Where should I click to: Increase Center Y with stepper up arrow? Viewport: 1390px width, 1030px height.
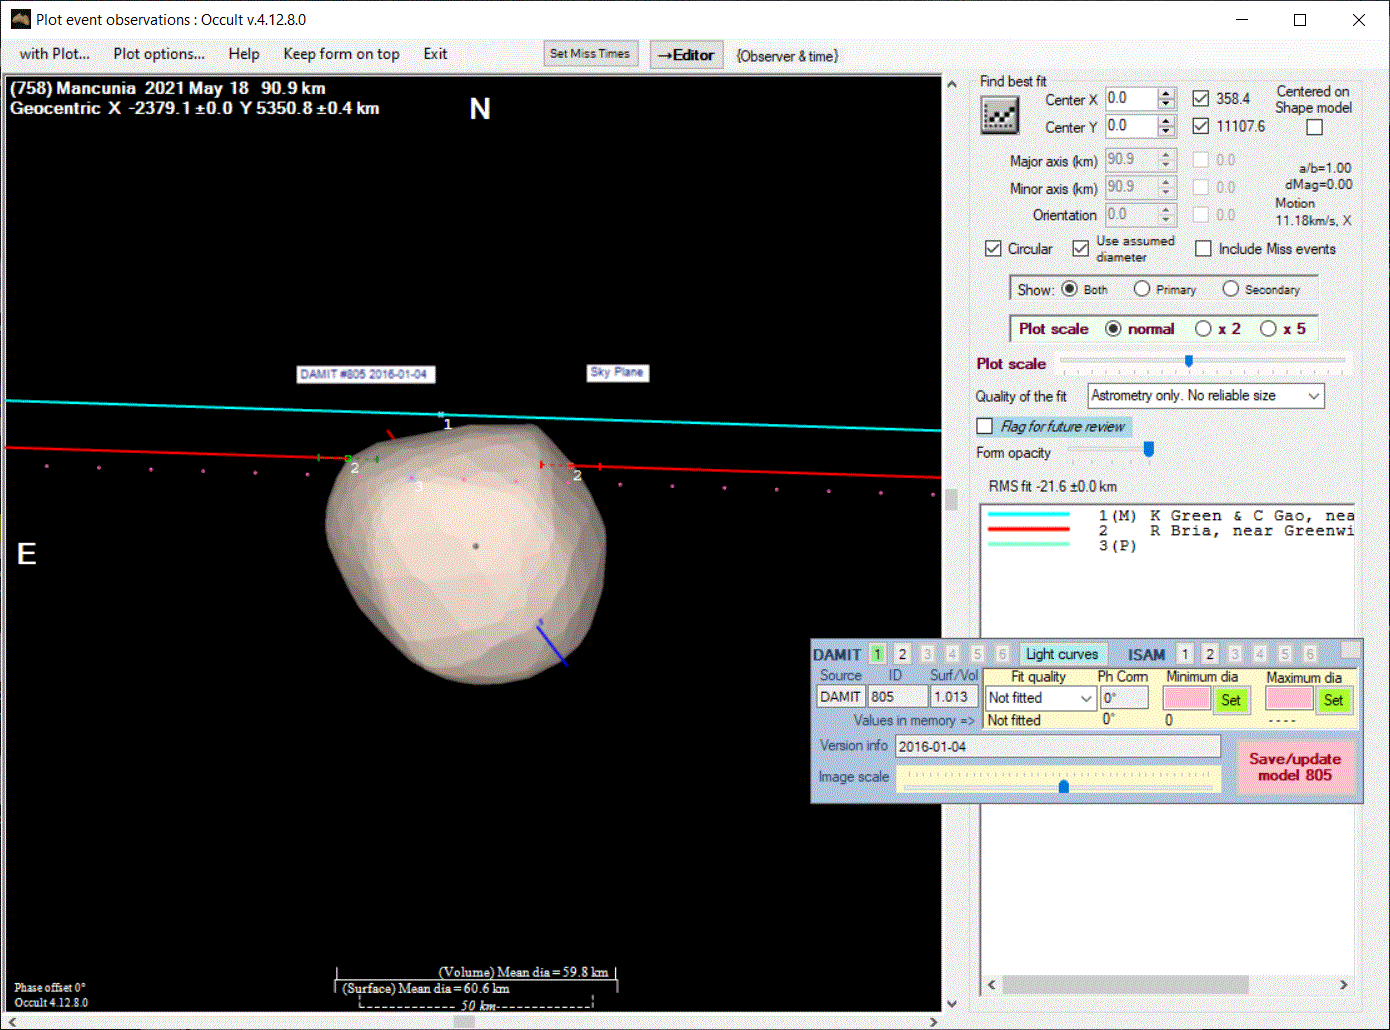point(1166,121)
